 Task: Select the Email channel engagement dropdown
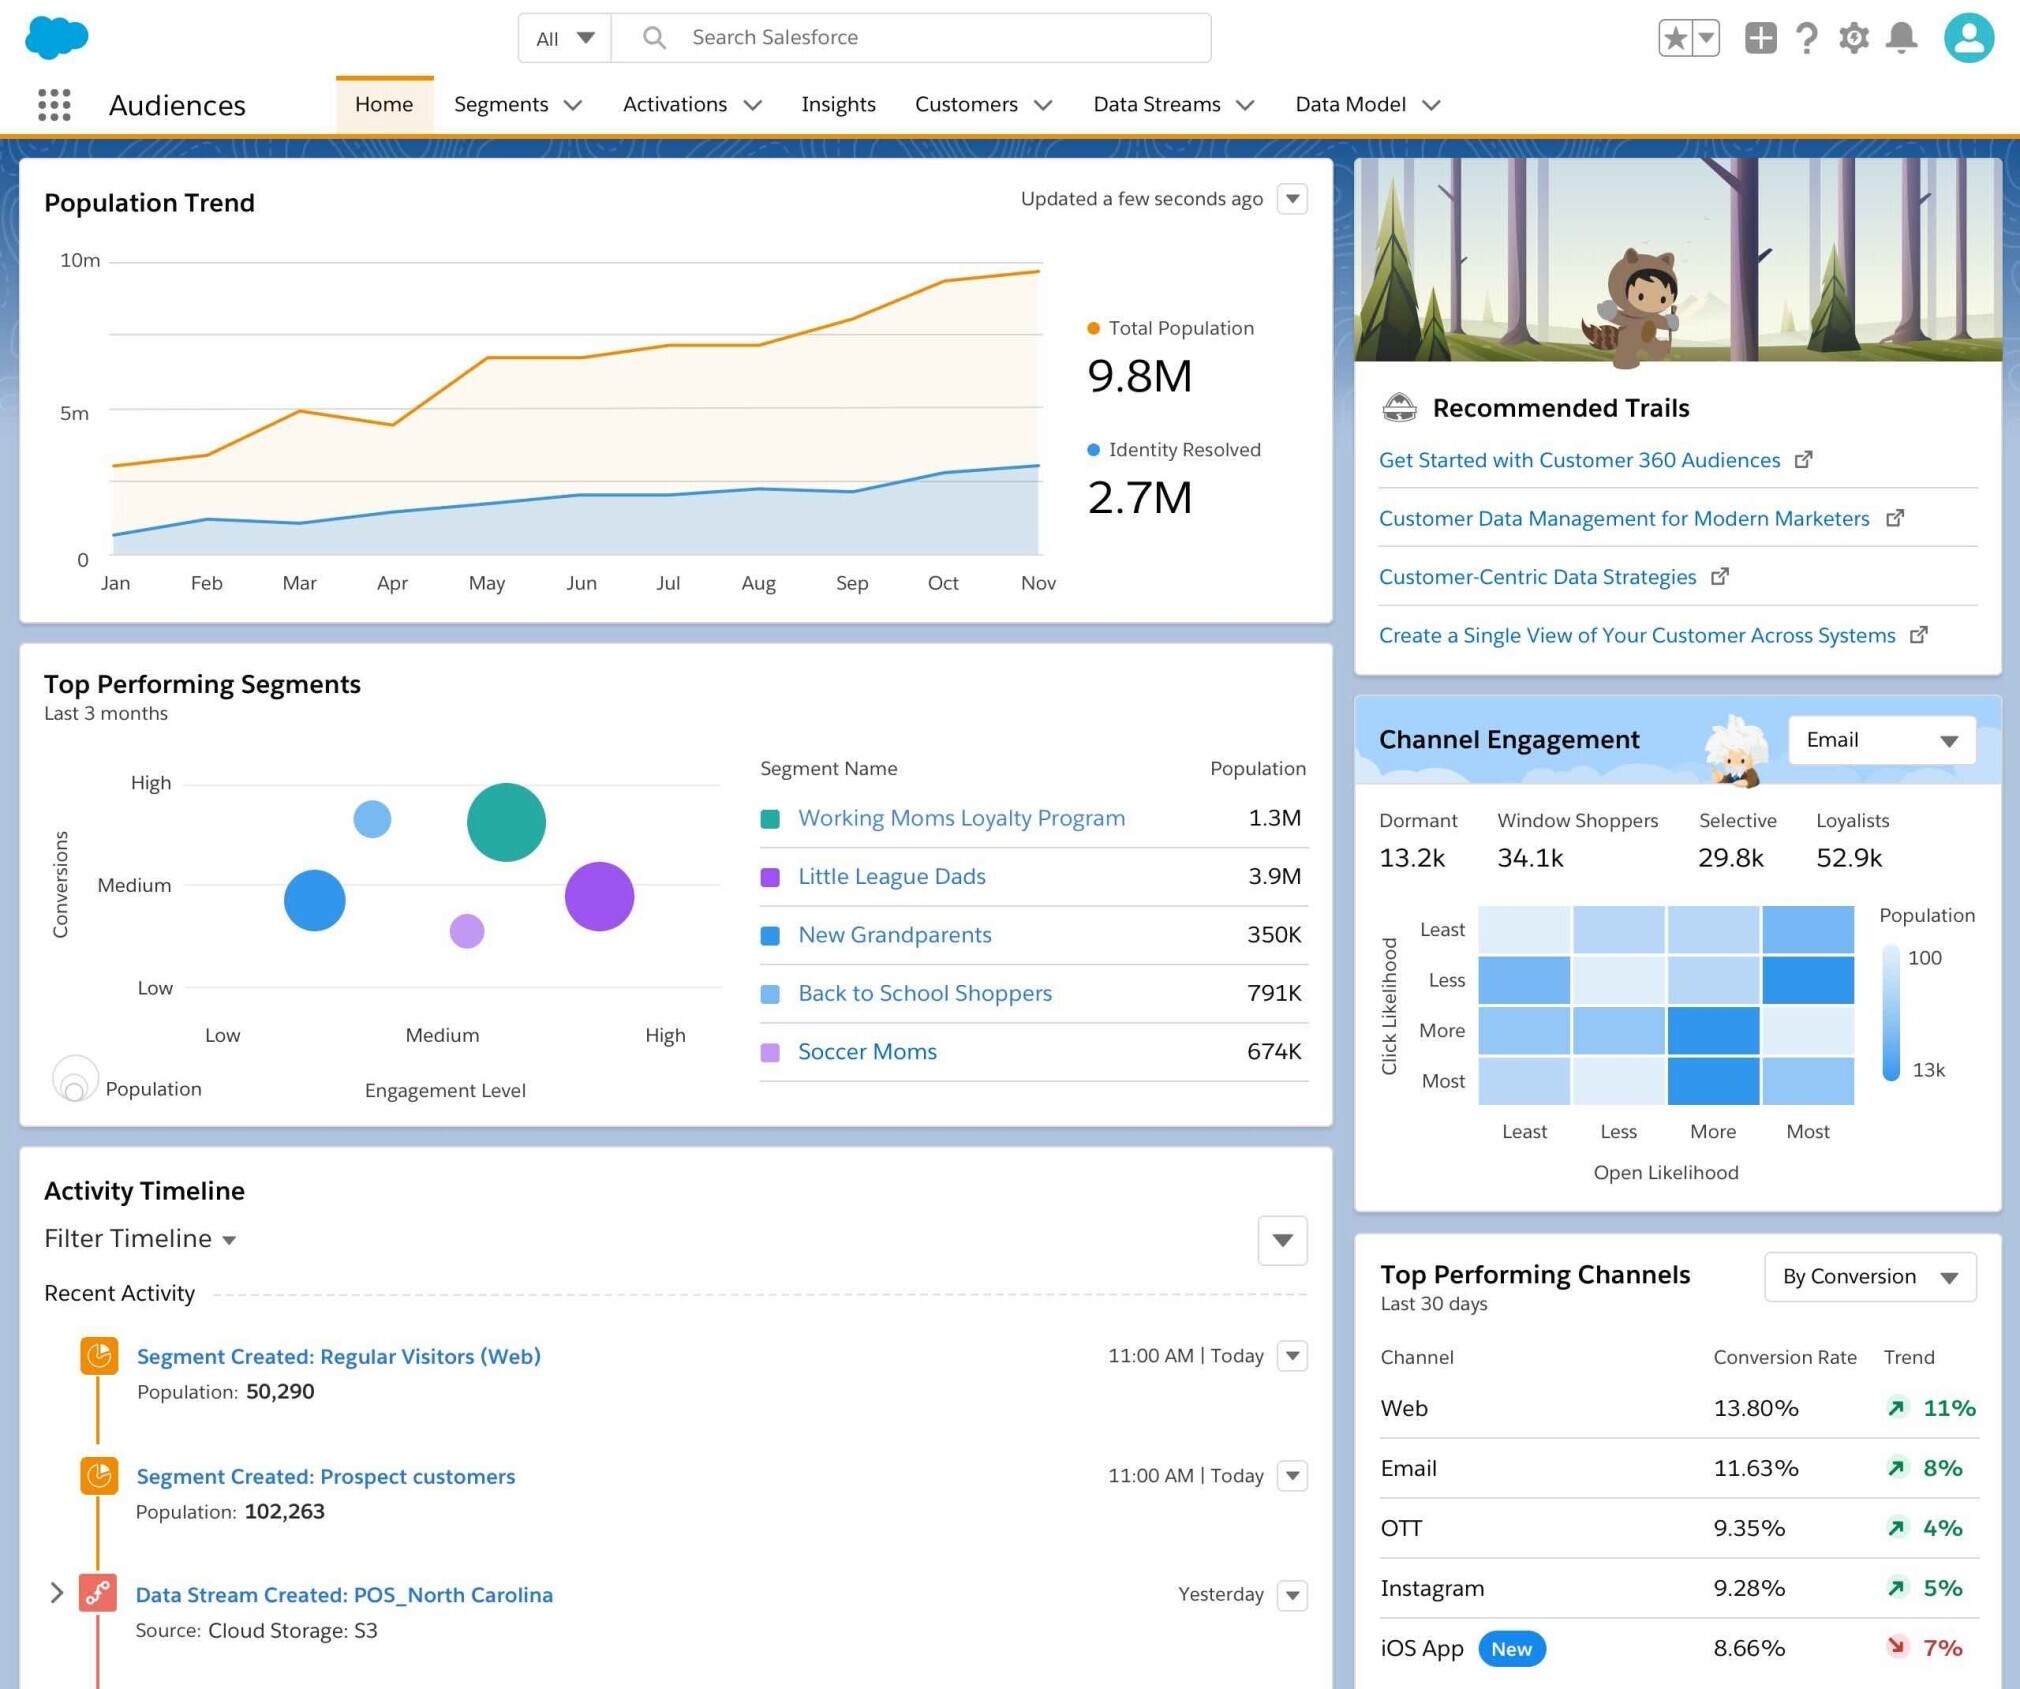pos(1877,738)
